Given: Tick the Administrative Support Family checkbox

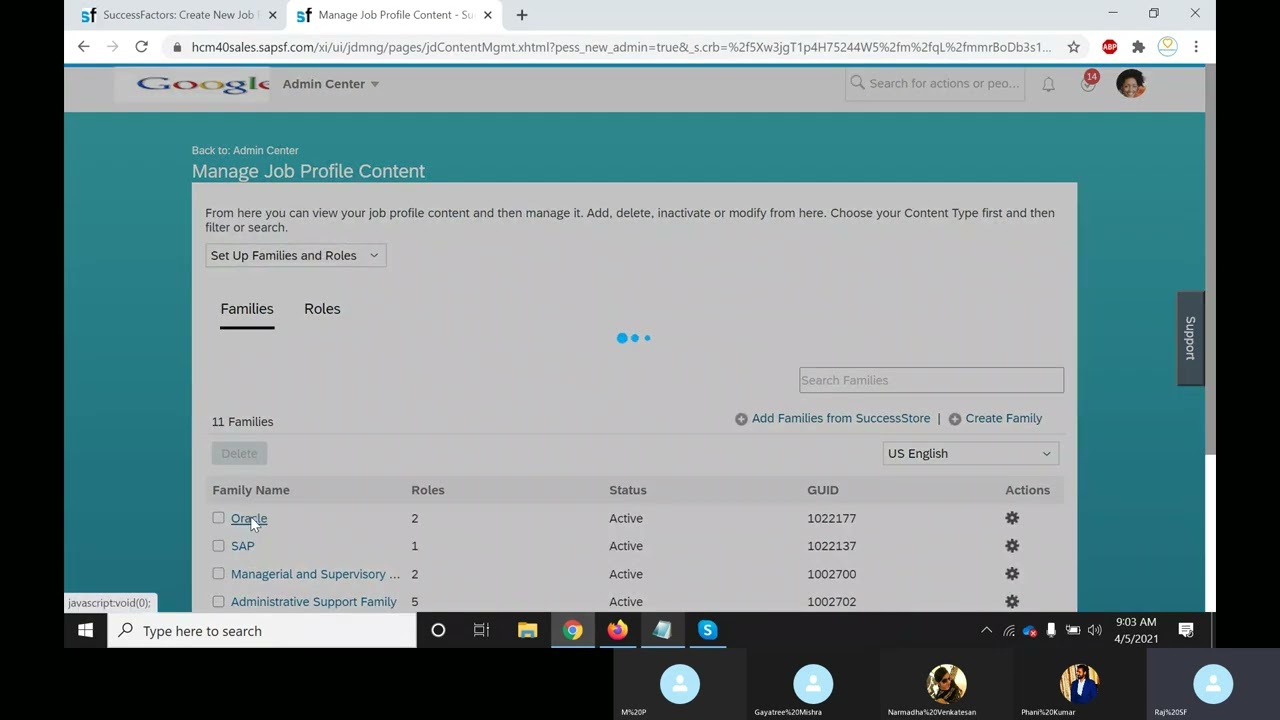Looking at the screenshot, I should click(x=218, y=602).
